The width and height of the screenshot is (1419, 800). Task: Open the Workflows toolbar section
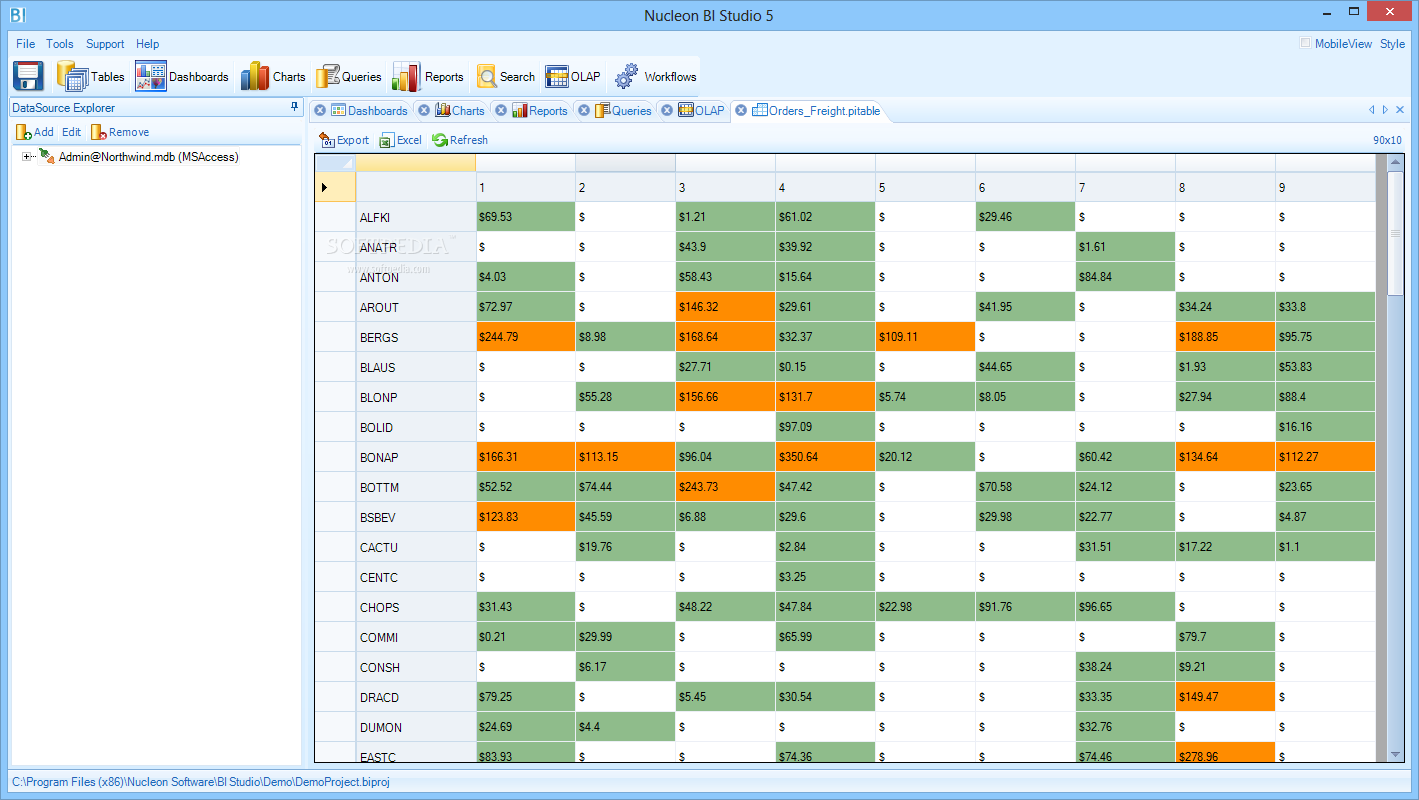[655, 76]
